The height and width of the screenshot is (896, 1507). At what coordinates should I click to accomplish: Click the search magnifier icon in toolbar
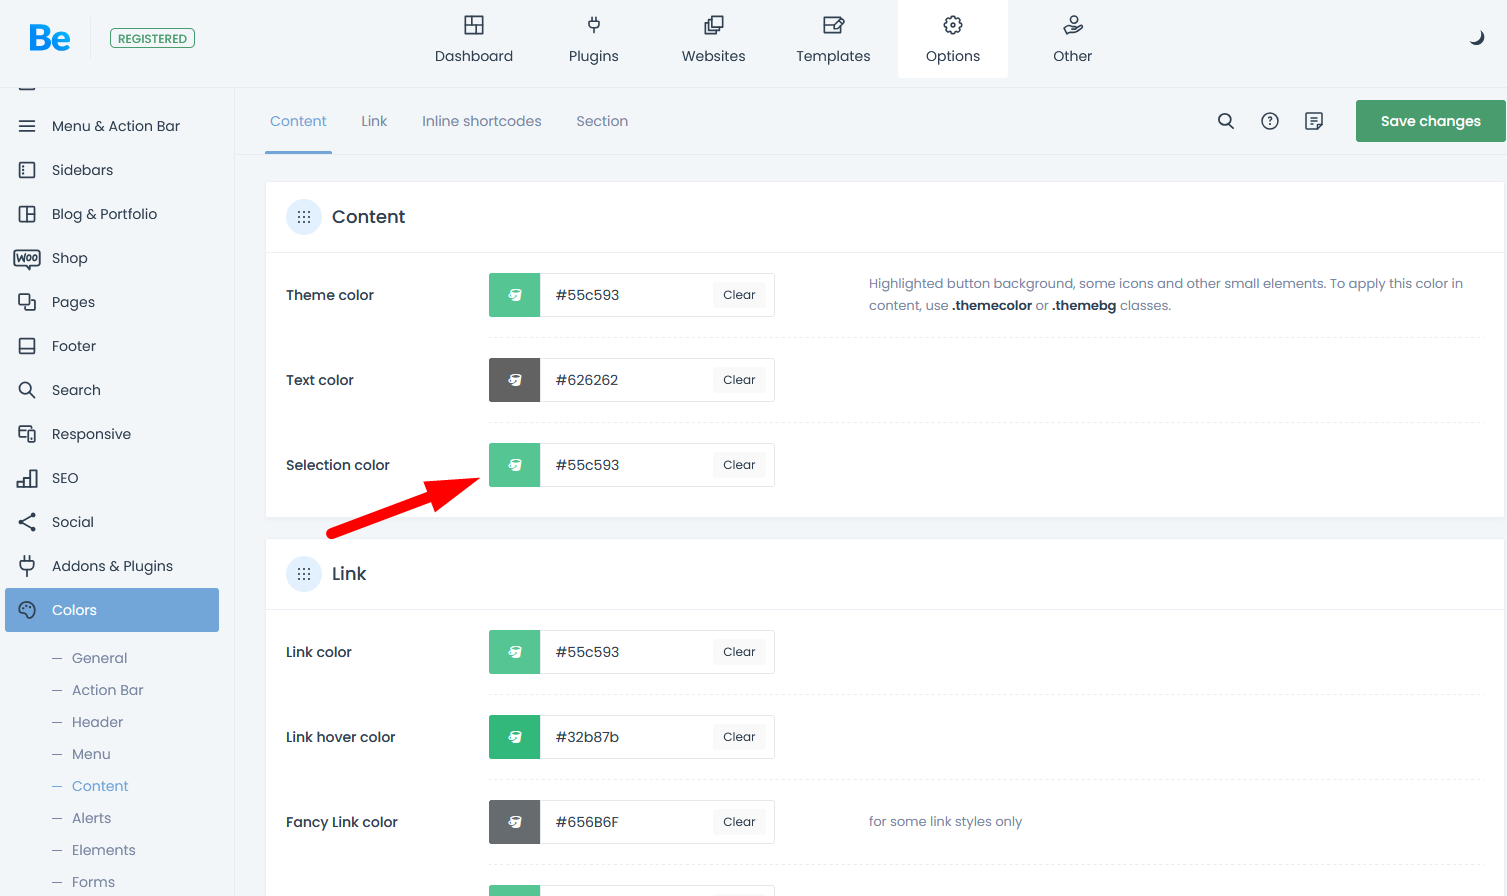[1226, 121]
